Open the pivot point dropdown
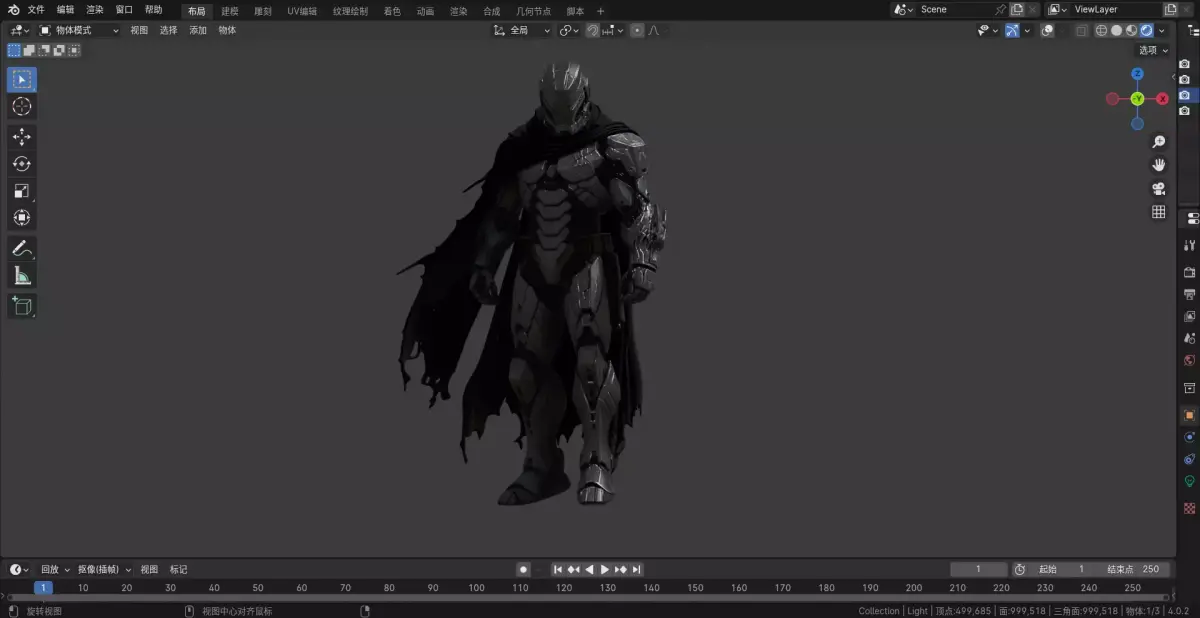Screen dimensions: 1200x618 point(569,30)
